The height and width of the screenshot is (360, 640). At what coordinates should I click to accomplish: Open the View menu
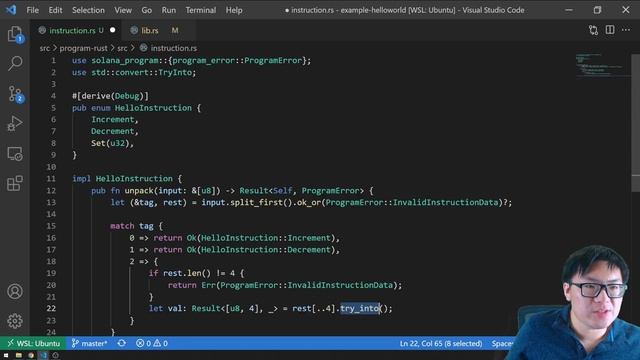coord(123,10)
